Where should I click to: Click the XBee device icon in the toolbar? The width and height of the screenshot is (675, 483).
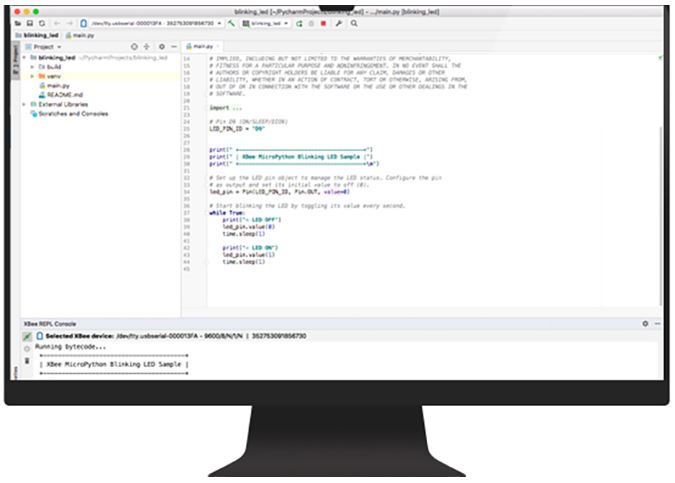[84, 23]
